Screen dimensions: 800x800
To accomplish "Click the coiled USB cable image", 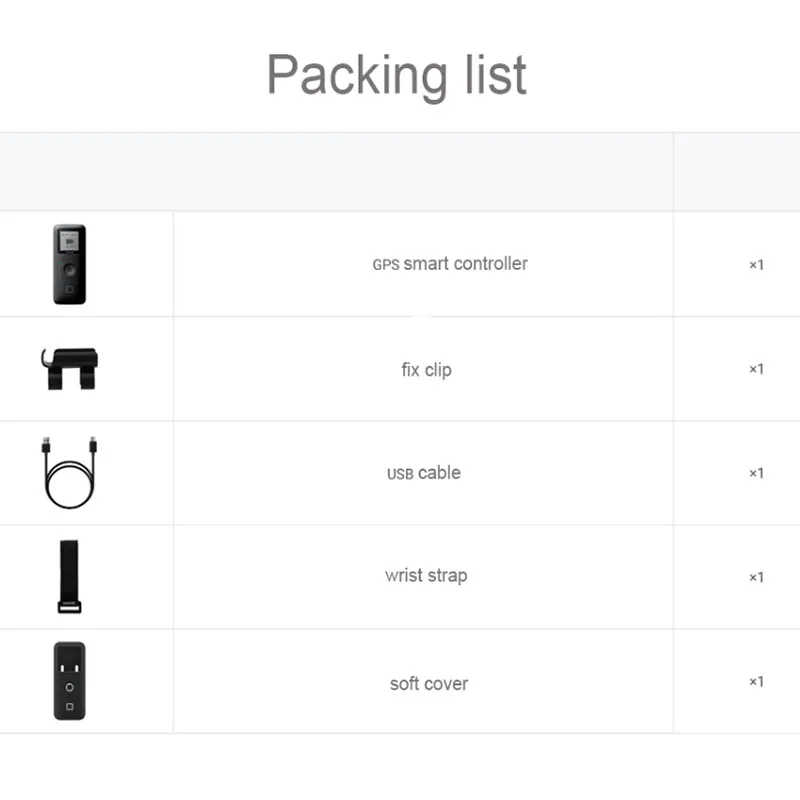I will pos(69,473).
